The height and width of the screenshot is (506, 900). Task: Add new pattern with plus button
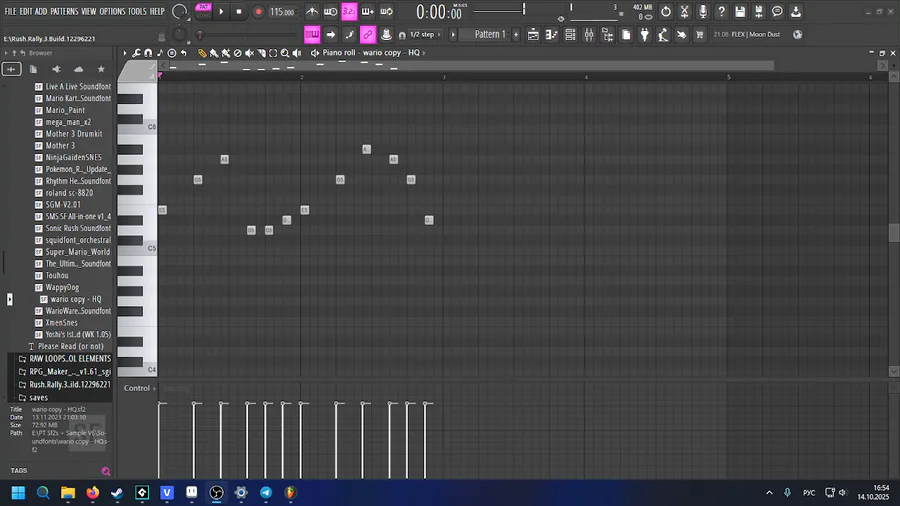[x=516, y=34]
